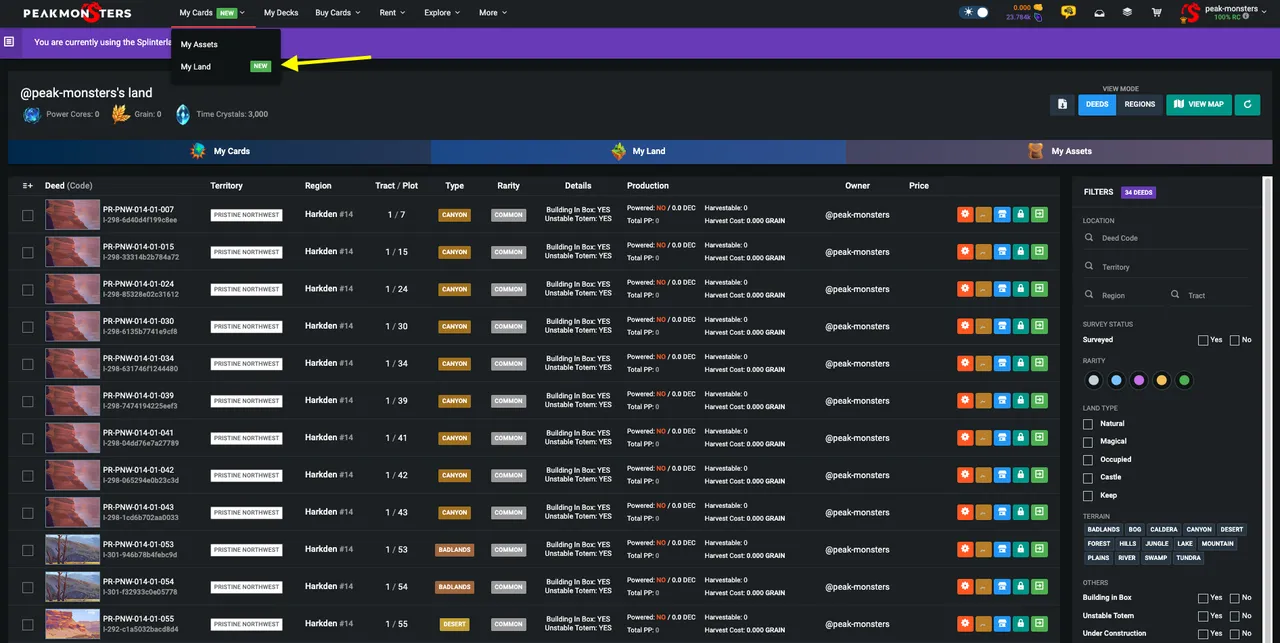Click the DEC balance coin icon
Viewport: 1280px width, 643px height.
(1038, 8)
